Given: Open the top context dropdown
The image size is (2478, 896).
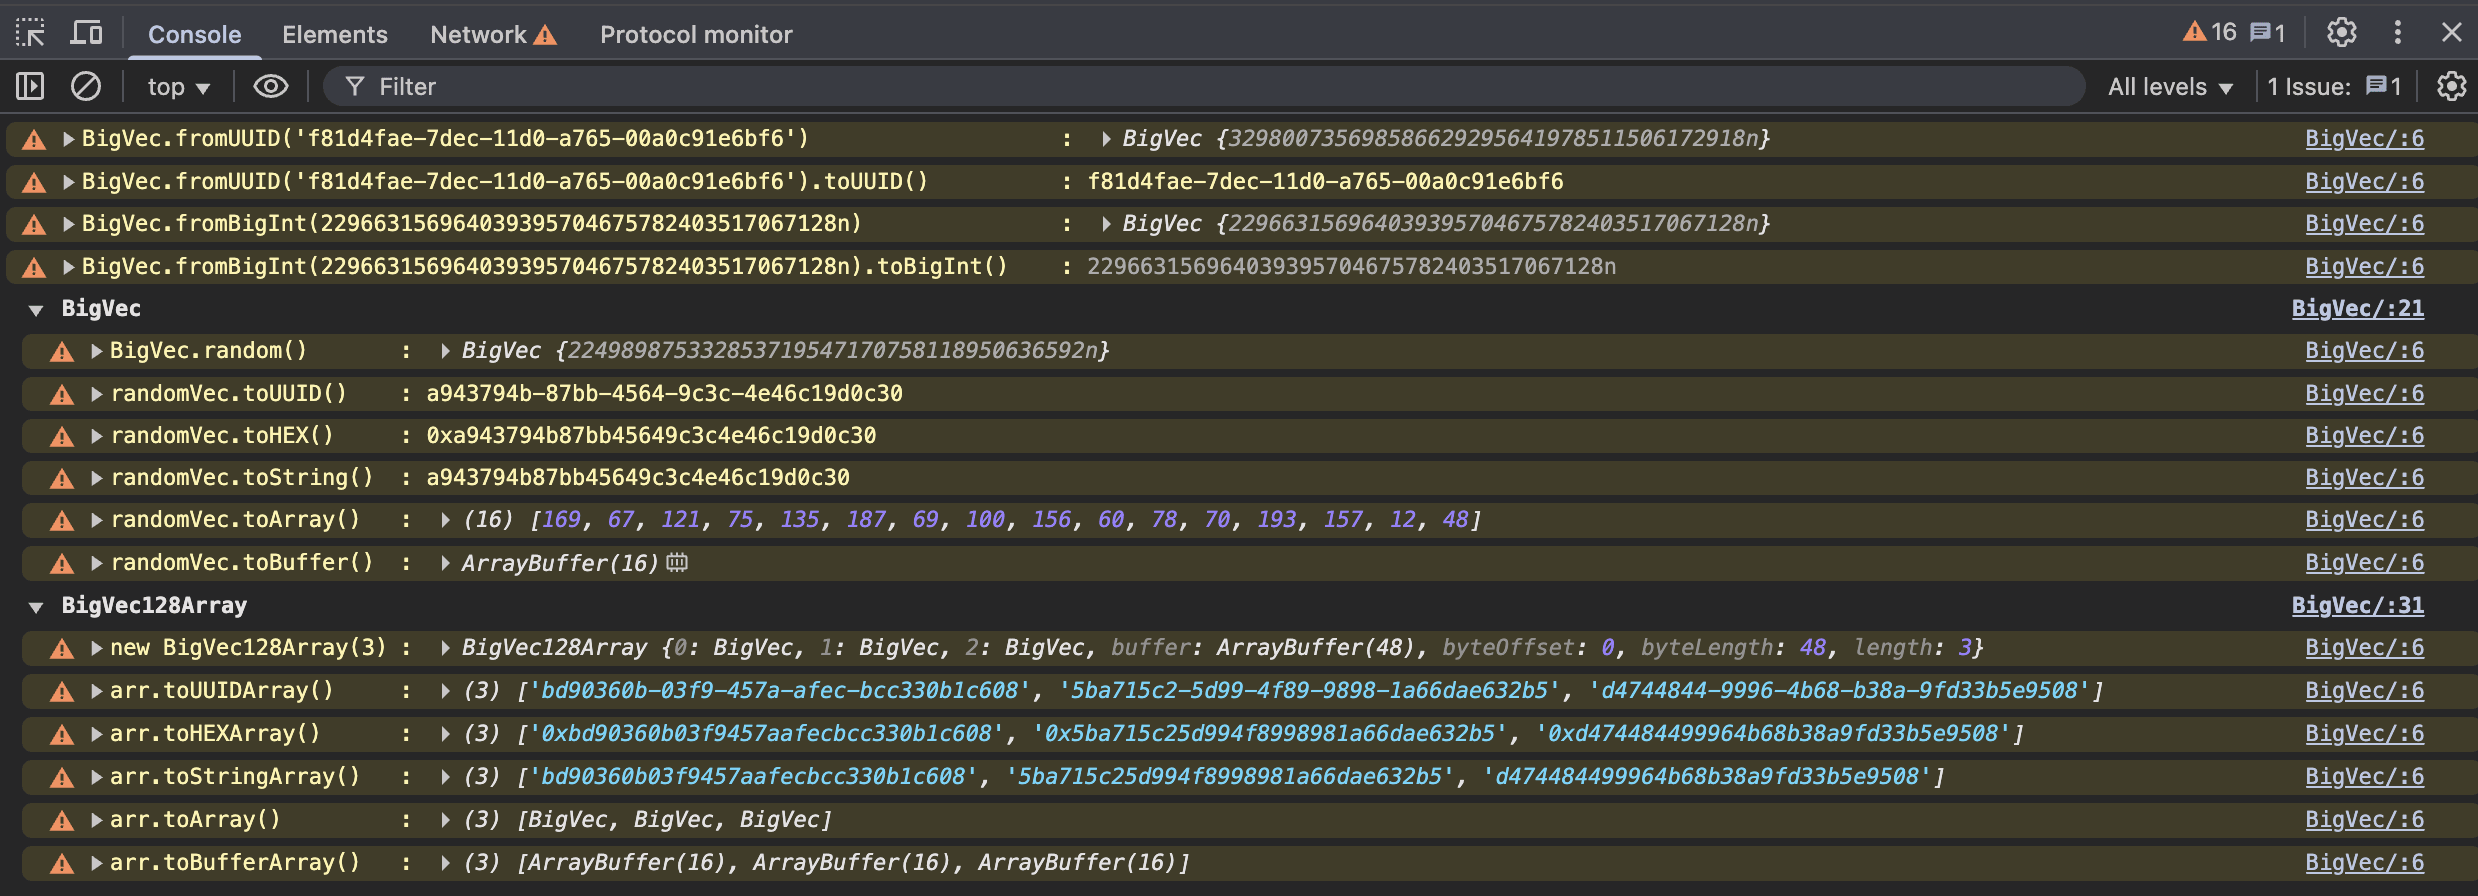Looking at the screenshot, I should pos(178,87).
